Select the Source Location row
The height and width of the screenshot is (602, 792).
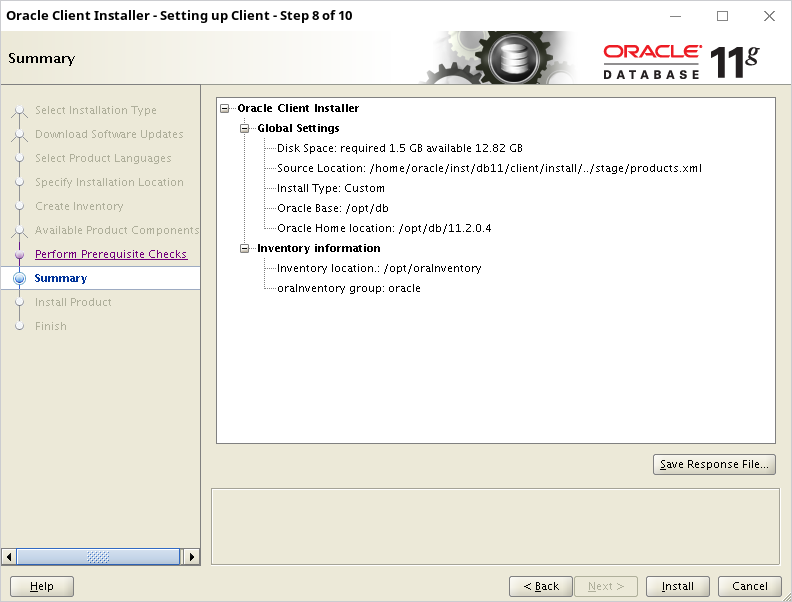coord(489,168)
